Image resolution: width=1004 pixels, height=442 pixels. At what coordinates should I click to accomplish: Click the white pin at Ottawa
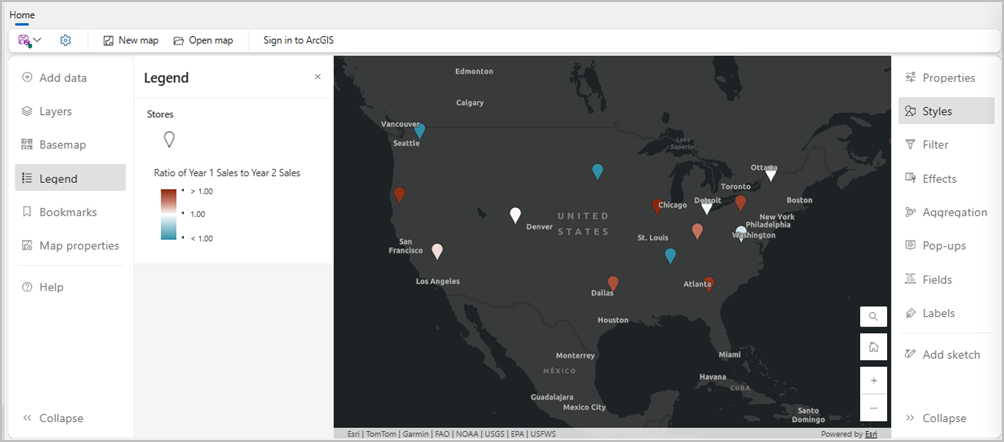coord(771,174)
